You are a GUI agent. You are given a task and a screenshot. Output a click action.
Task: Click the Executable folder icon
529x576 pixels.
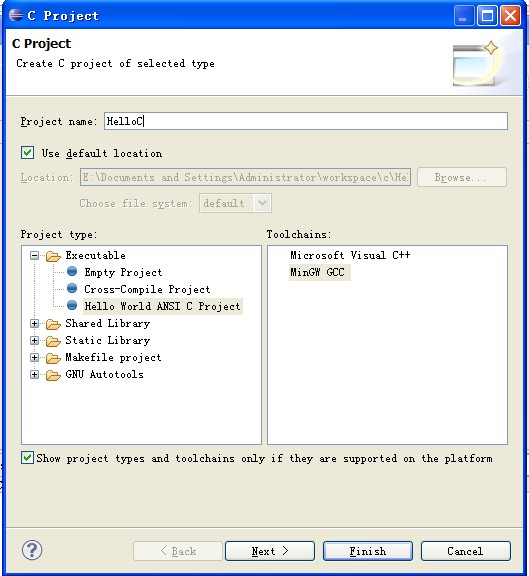pyautogui.click(x=53, y=256)
